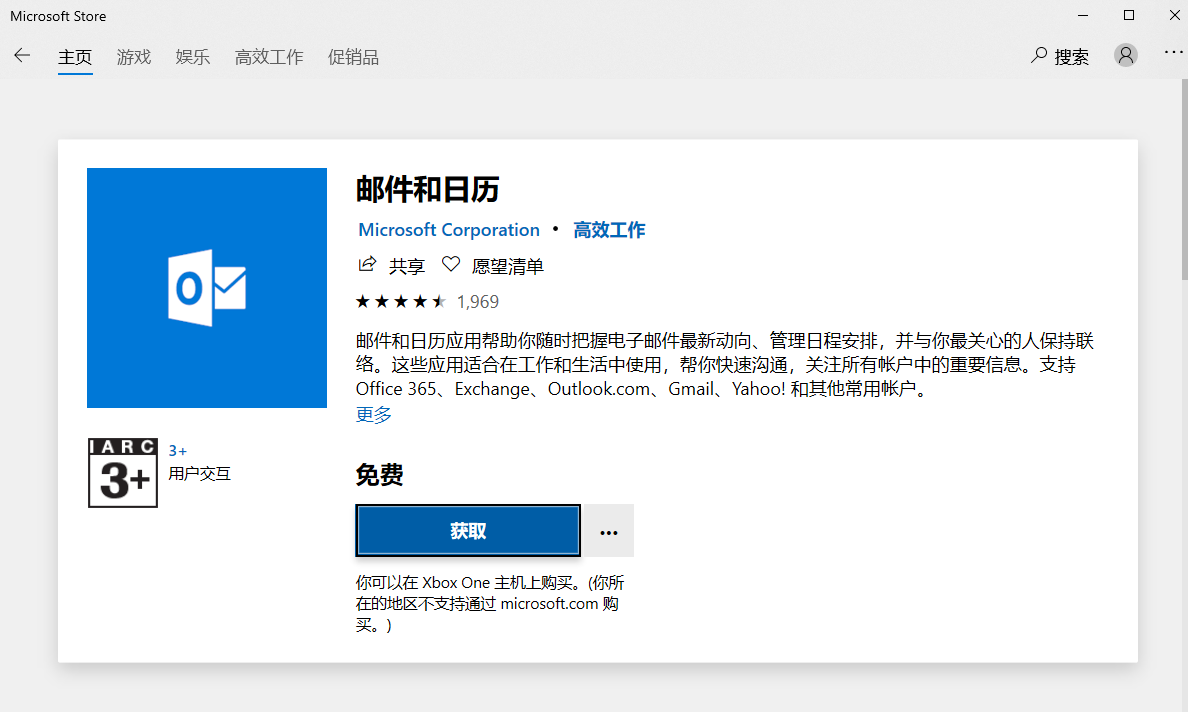Screen dimensions: 1188x712
Task: Open the 3+ age rating link
Action: [177, 451]
